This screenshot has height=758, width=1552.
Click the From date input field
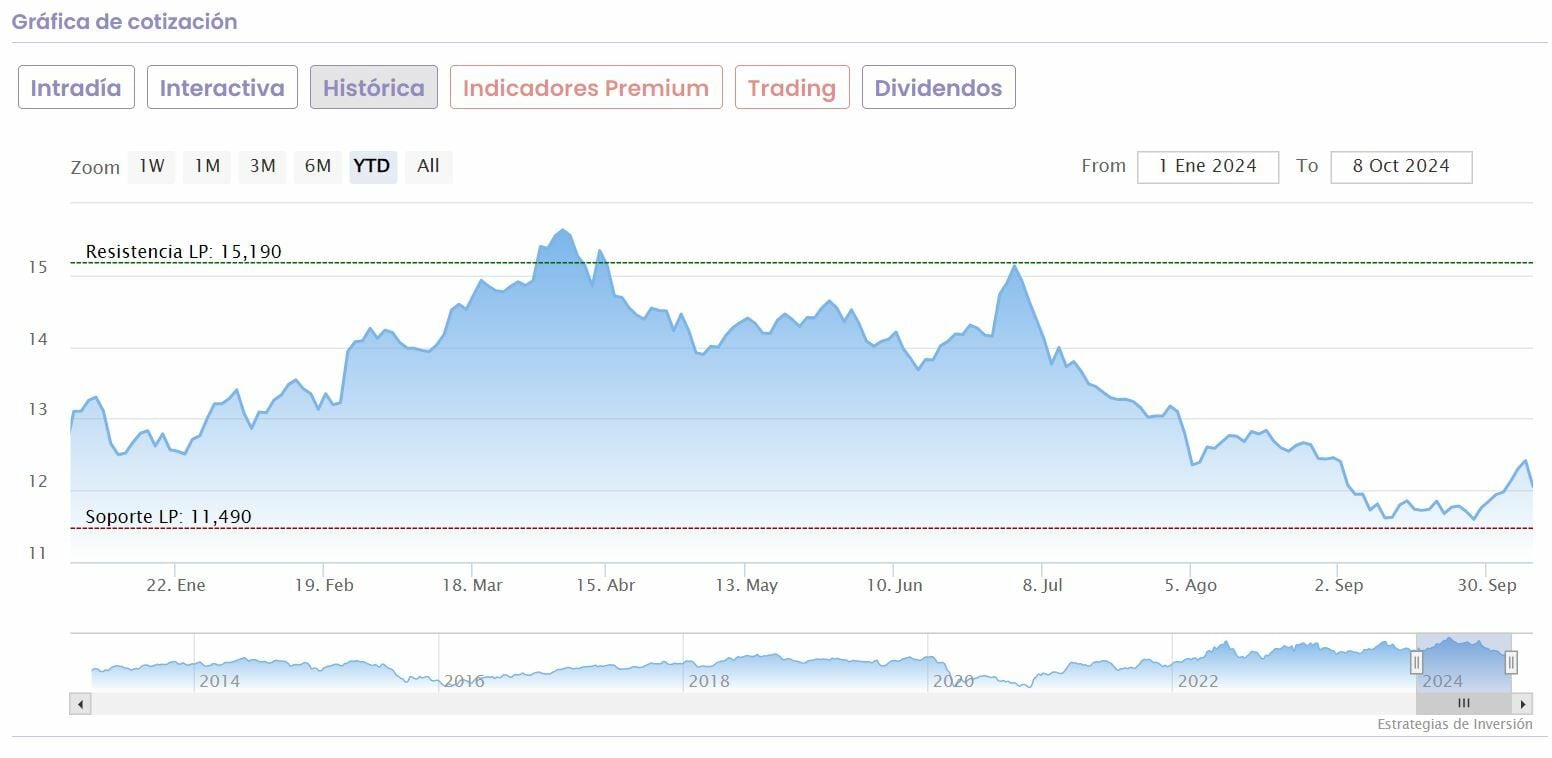tap(1208, 167)
